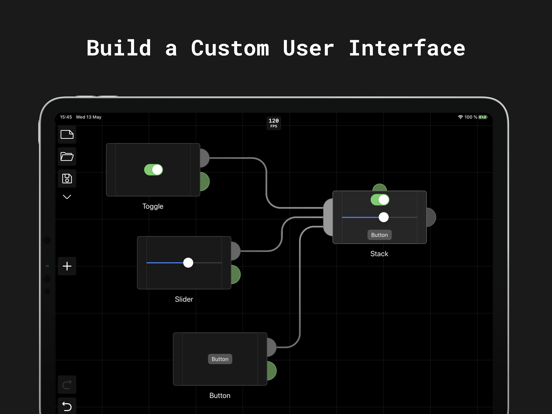Click the Slider node label
Screen dimensions: 552x414
184,299
